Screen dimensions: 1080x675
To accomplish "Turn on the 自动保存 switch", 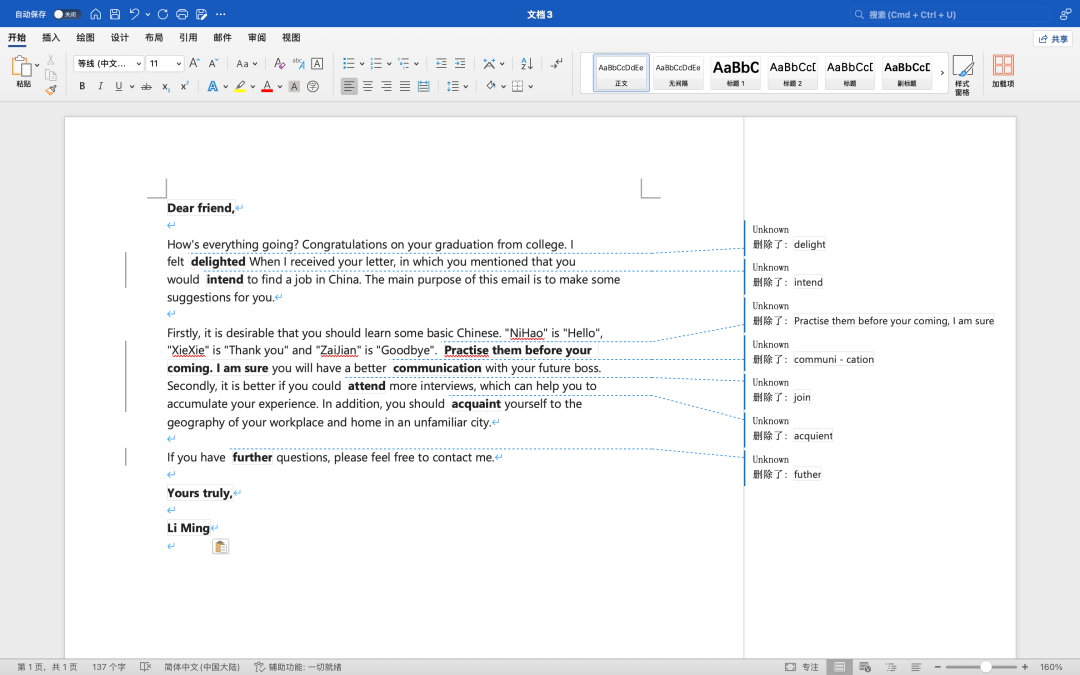I will (67, 14).
